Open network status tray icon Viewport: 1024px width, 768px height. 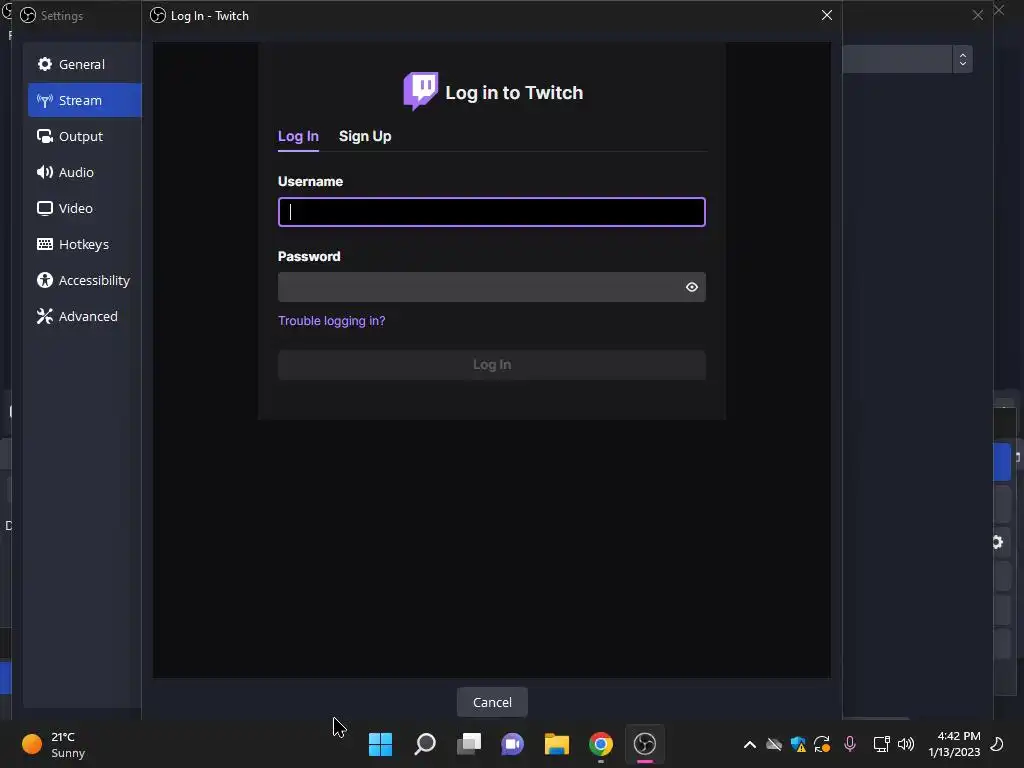[881, 744]
